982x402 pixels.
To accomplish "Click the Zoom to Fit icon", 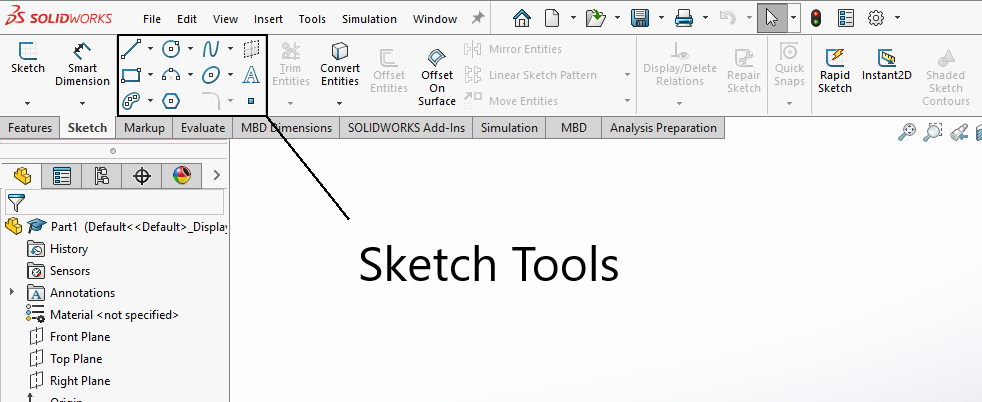I will [x=907, y=132].
